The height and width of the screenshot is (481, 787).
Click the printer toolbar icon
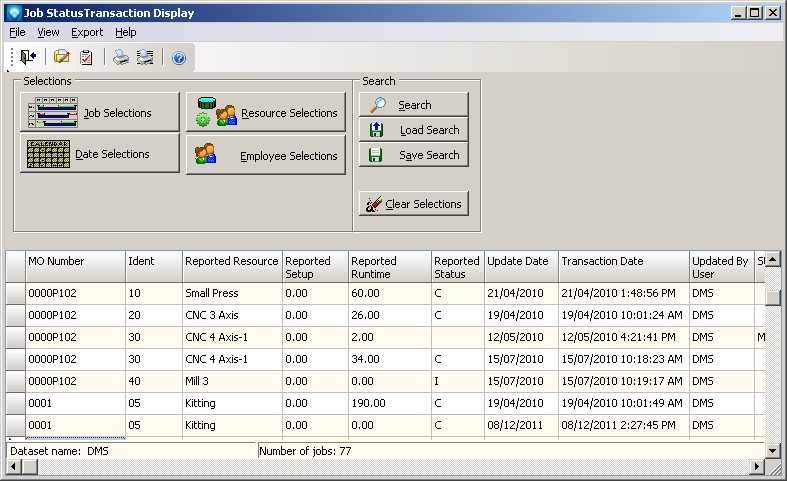point(120,58)
